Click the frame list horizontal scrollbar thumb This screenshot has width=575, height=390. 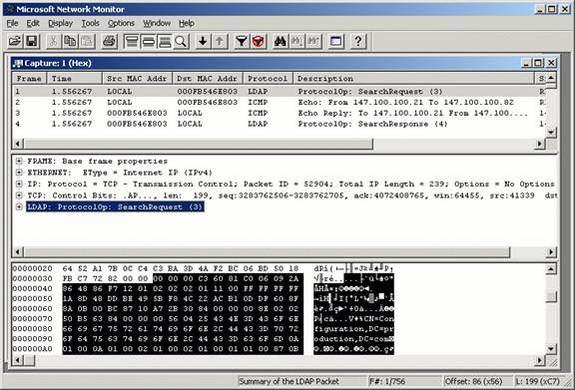(198, 144)
